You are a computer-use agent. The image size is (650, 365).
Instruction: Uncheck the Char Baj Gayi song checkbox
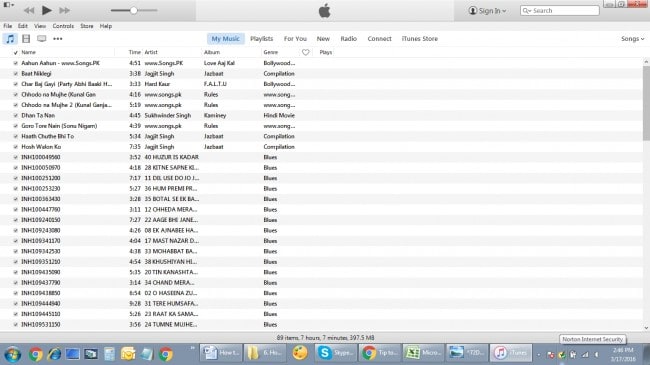tap(15, 84)
